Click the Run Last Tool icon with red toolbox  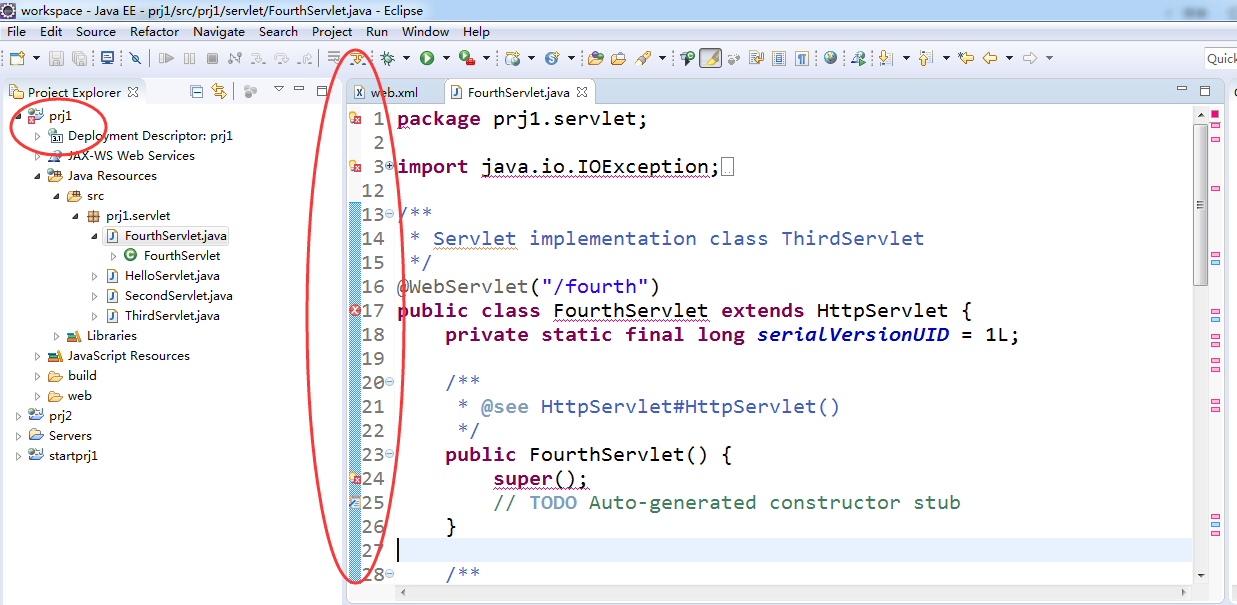point(466,58)
